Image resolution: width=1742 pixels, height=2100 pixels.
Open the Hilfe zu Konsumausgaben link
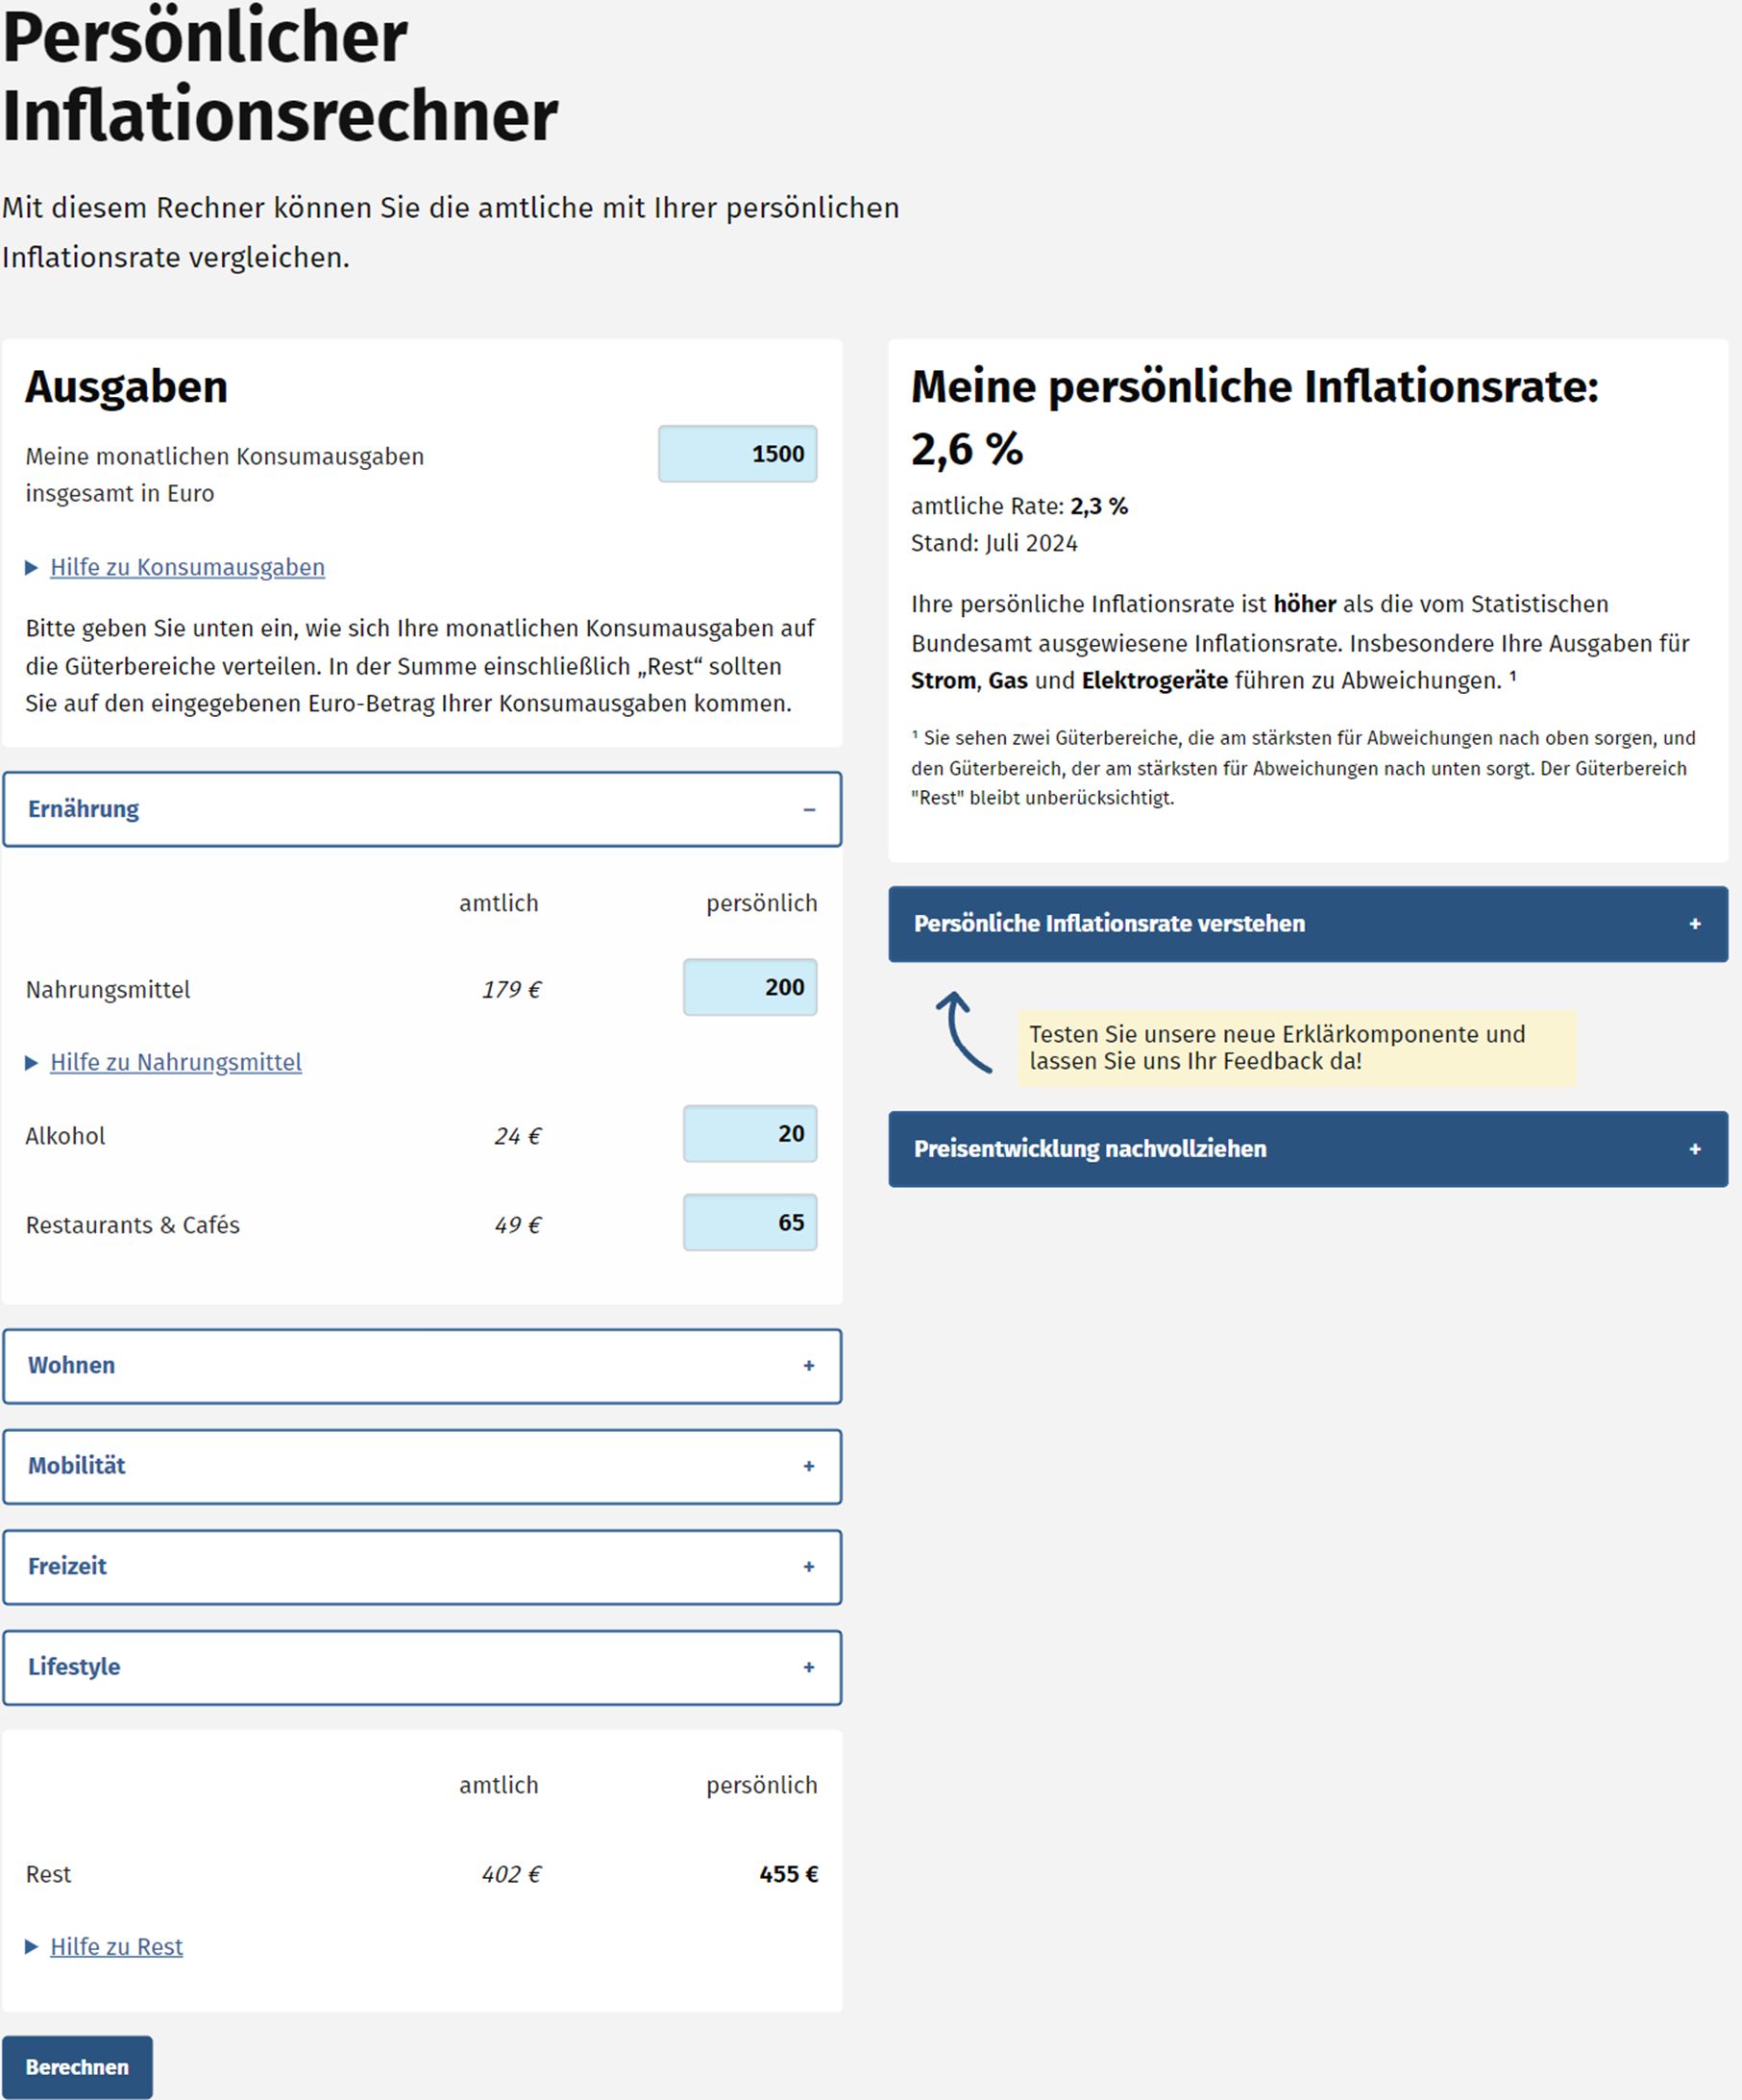coord(187,567)
